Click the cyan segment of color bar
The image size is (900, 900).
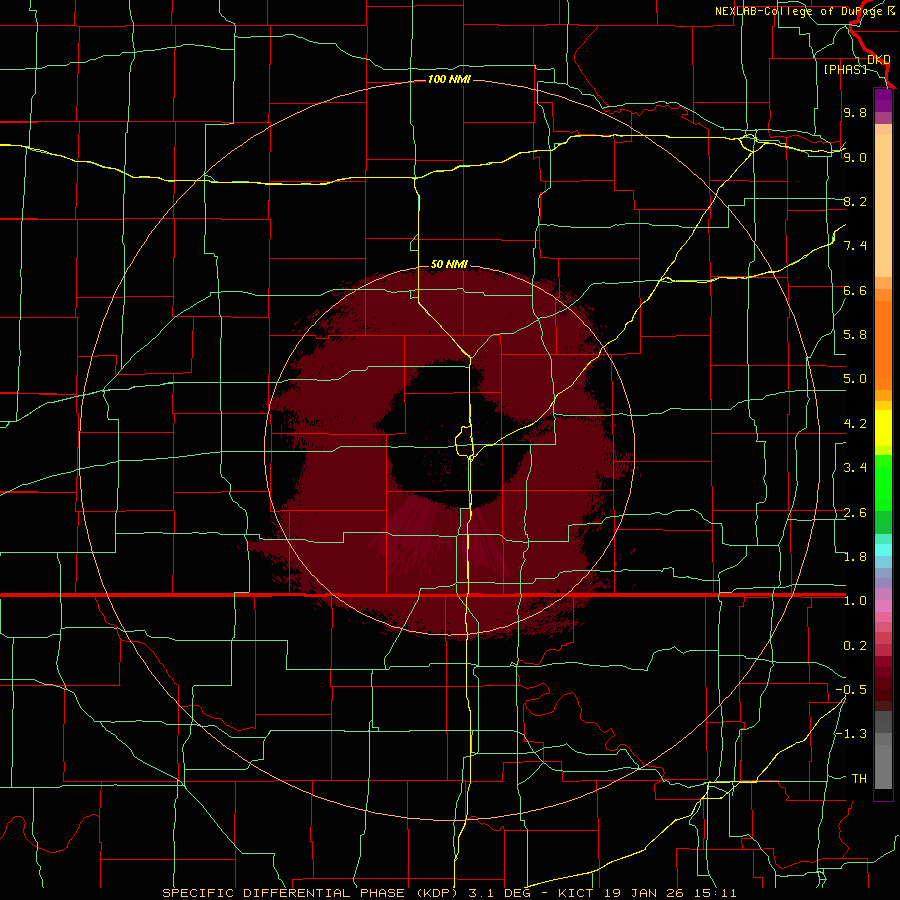(883, 549)
